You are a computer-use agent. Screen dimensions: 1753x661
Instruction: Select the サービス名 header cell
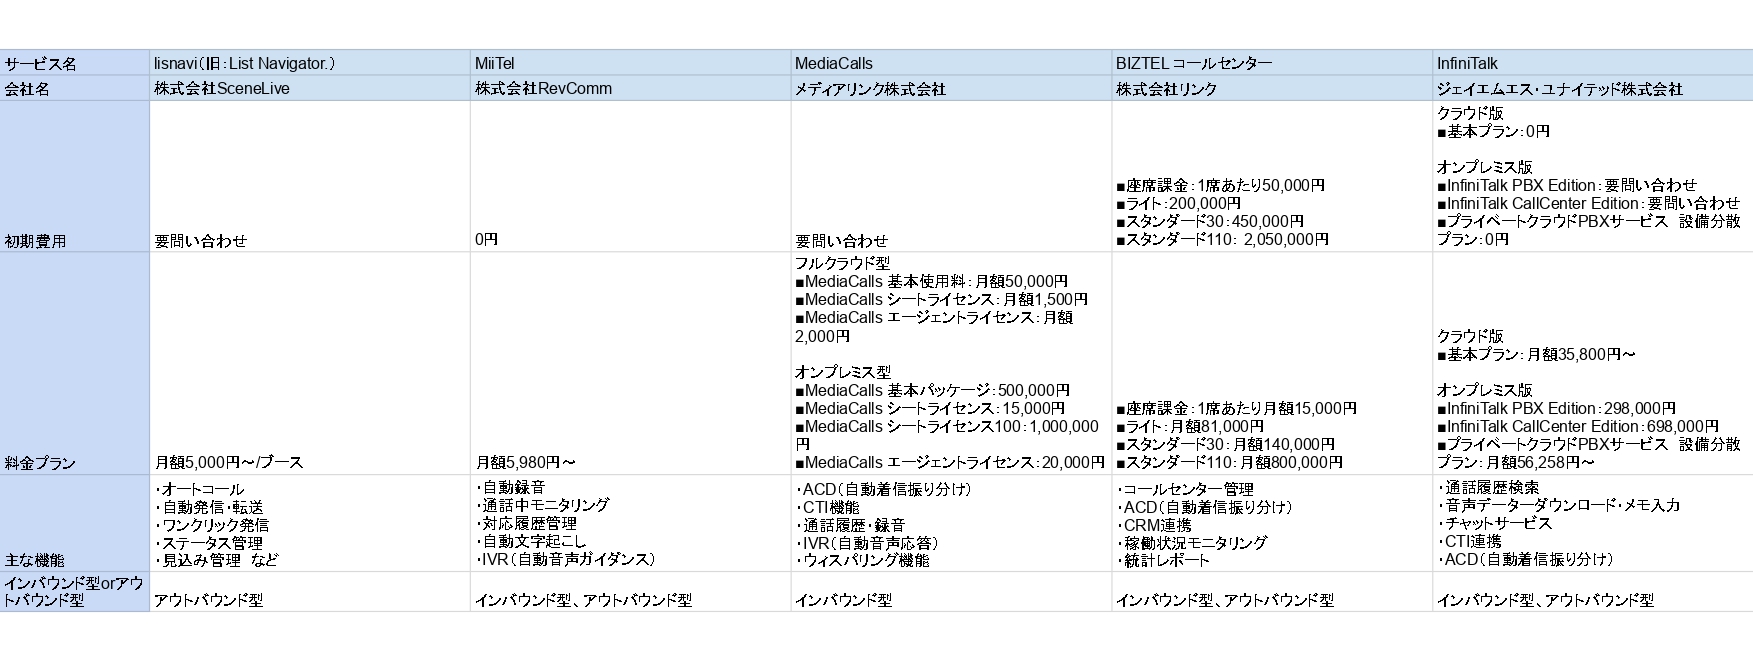click(75, 62)
